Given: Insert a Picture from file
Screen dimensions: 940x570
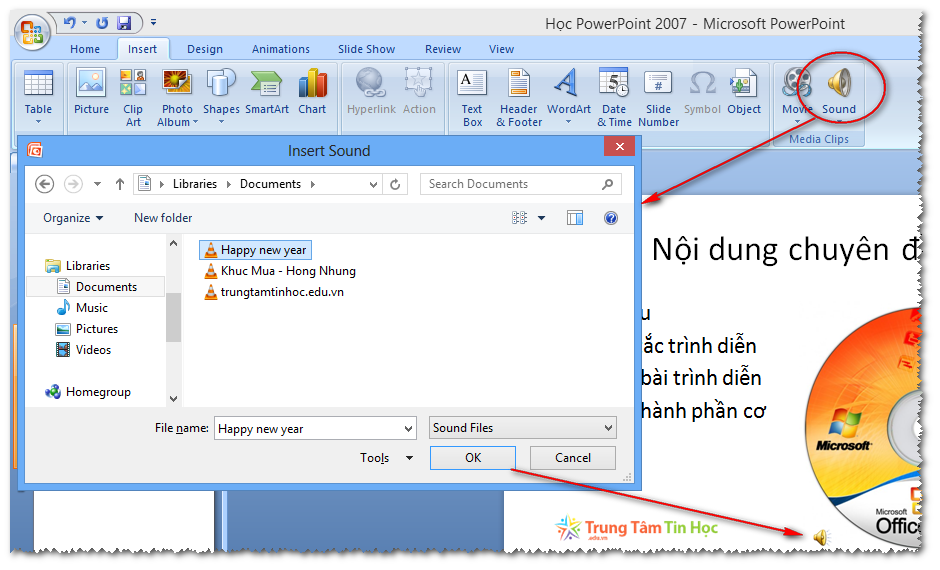Looking at the screenshot, I should coord(91,91).
